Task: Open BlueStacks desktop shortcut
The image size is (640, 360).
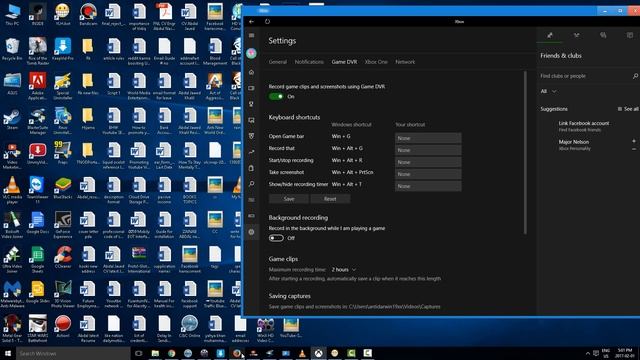Action: 63,188
